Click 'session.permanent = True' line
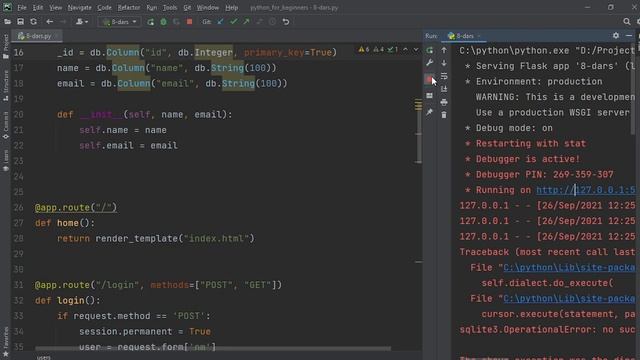Image resolution: width=640 pixels, height=360 pixels. (x=145, y=331)
